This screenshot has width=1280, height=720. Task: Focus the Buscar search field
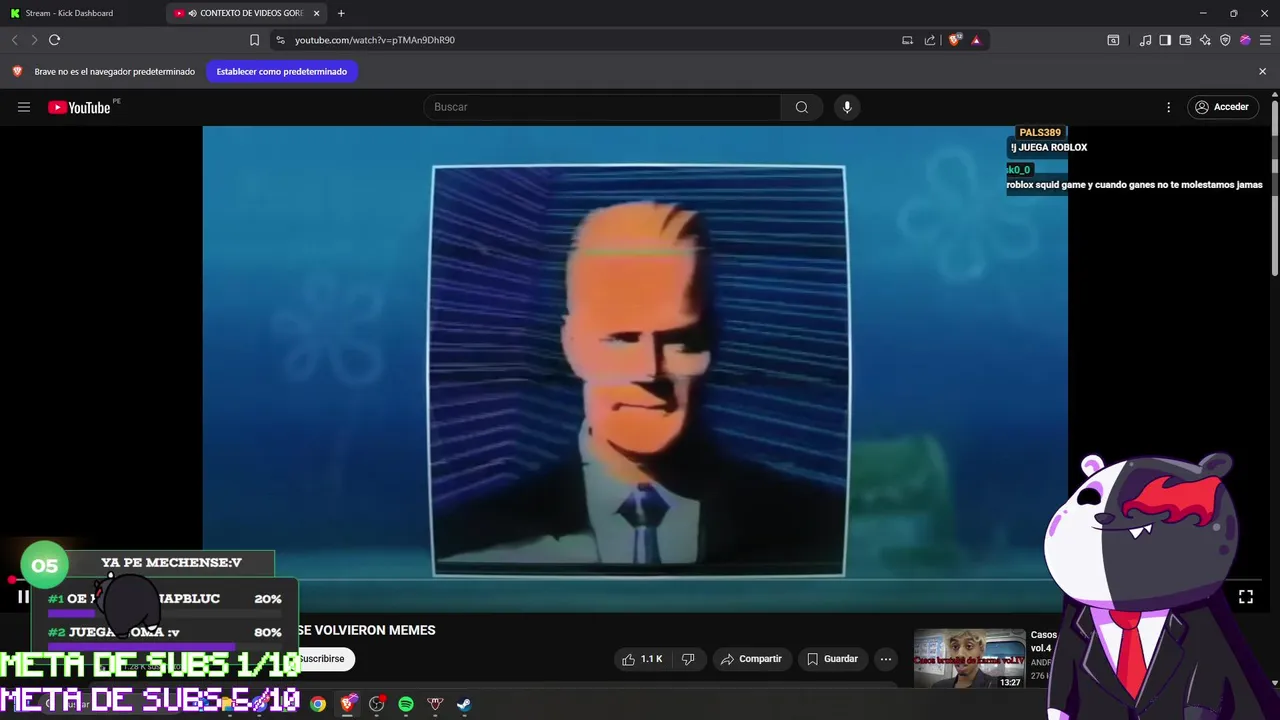coord(603,107)
